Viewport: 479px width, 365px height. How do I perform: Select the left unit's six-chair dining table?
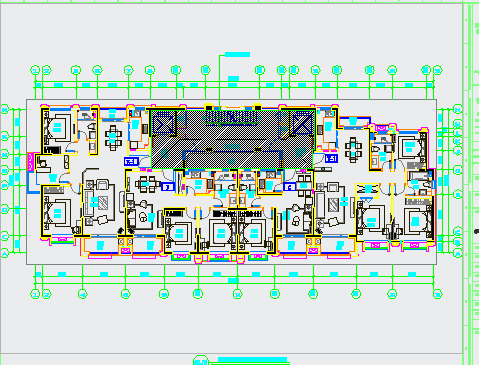point(113,137)
